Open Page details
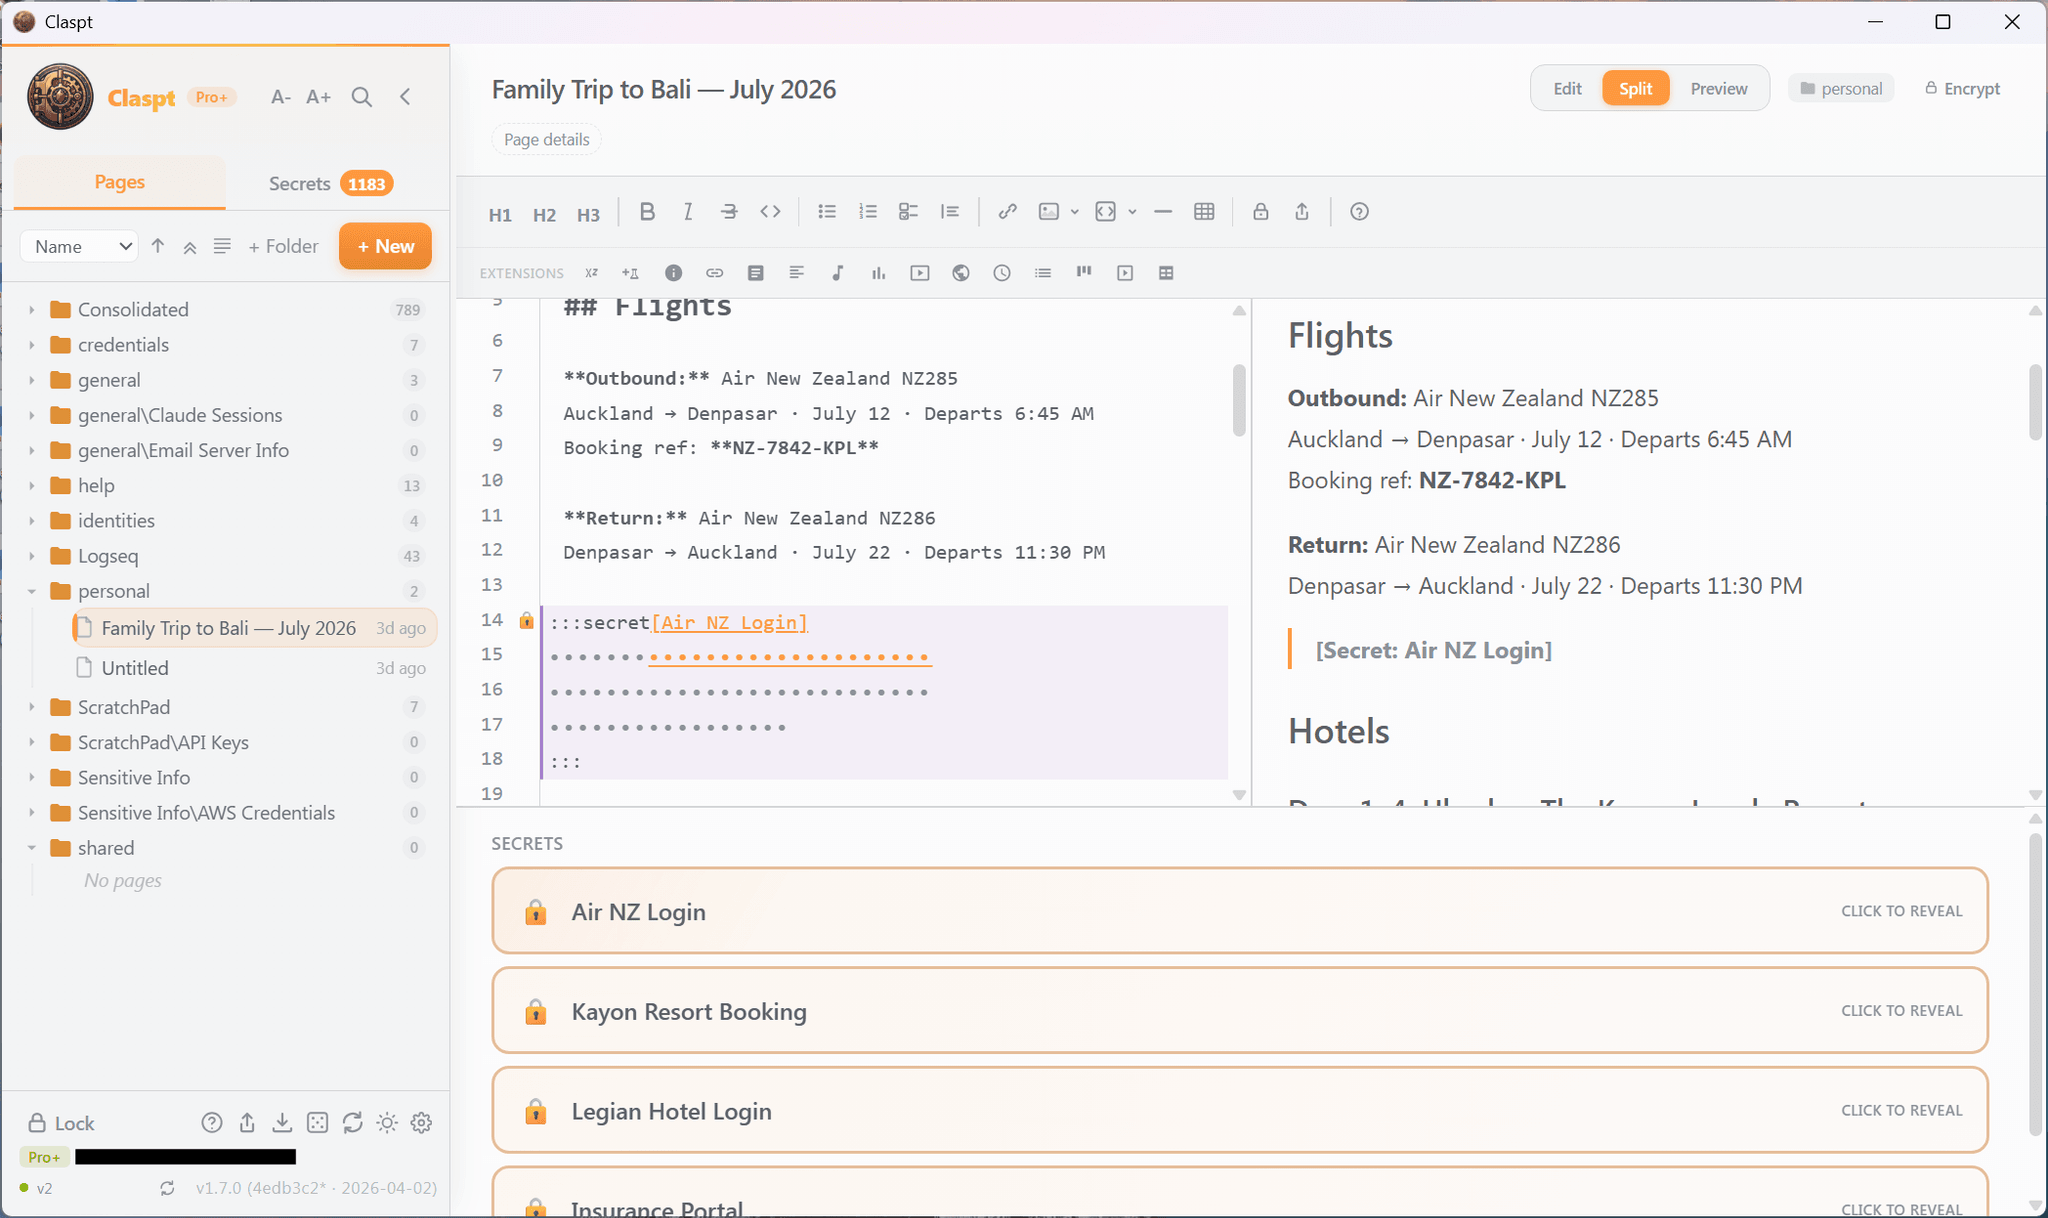This screenshot has width=2048, height=1218. (x=546, y=139)
